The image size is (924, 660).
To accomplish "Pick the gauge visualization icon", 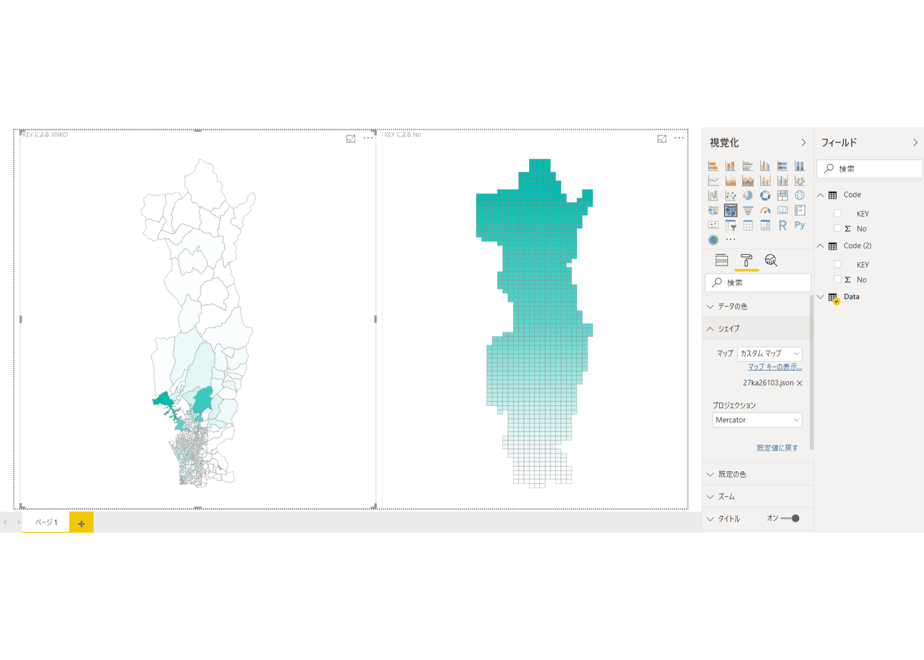I will click(x=765, y=210).
